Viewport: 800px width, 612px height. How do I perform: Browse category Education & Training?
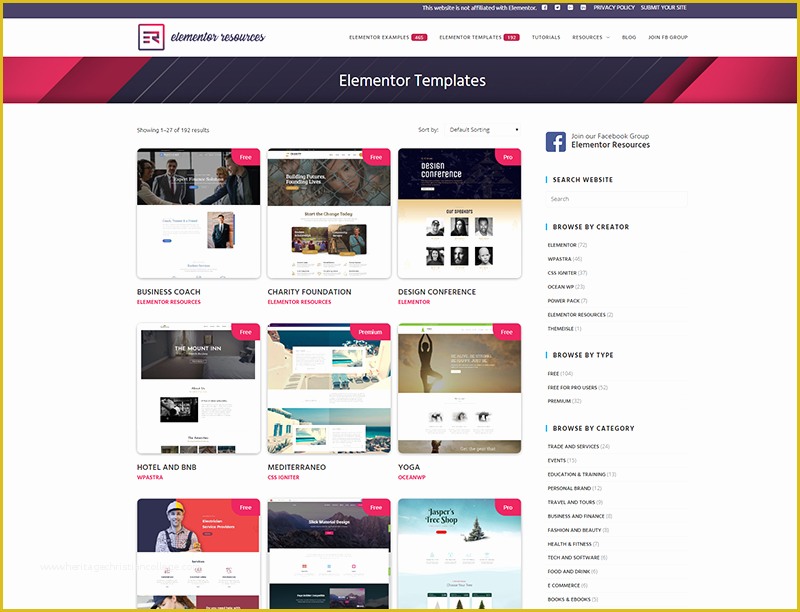click(582, 474)
